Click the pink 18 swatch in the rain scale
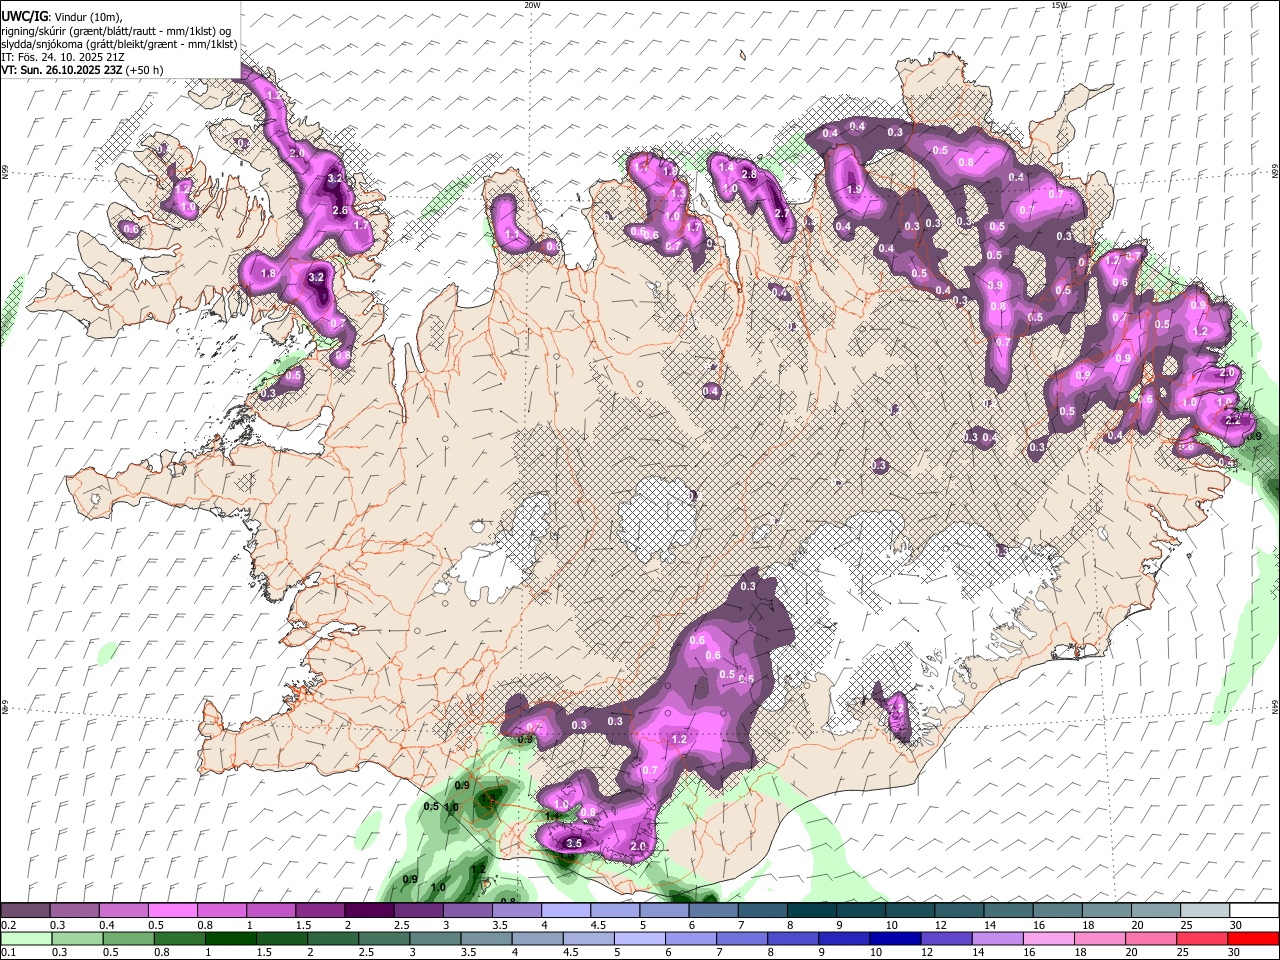 click(1101, 938)
